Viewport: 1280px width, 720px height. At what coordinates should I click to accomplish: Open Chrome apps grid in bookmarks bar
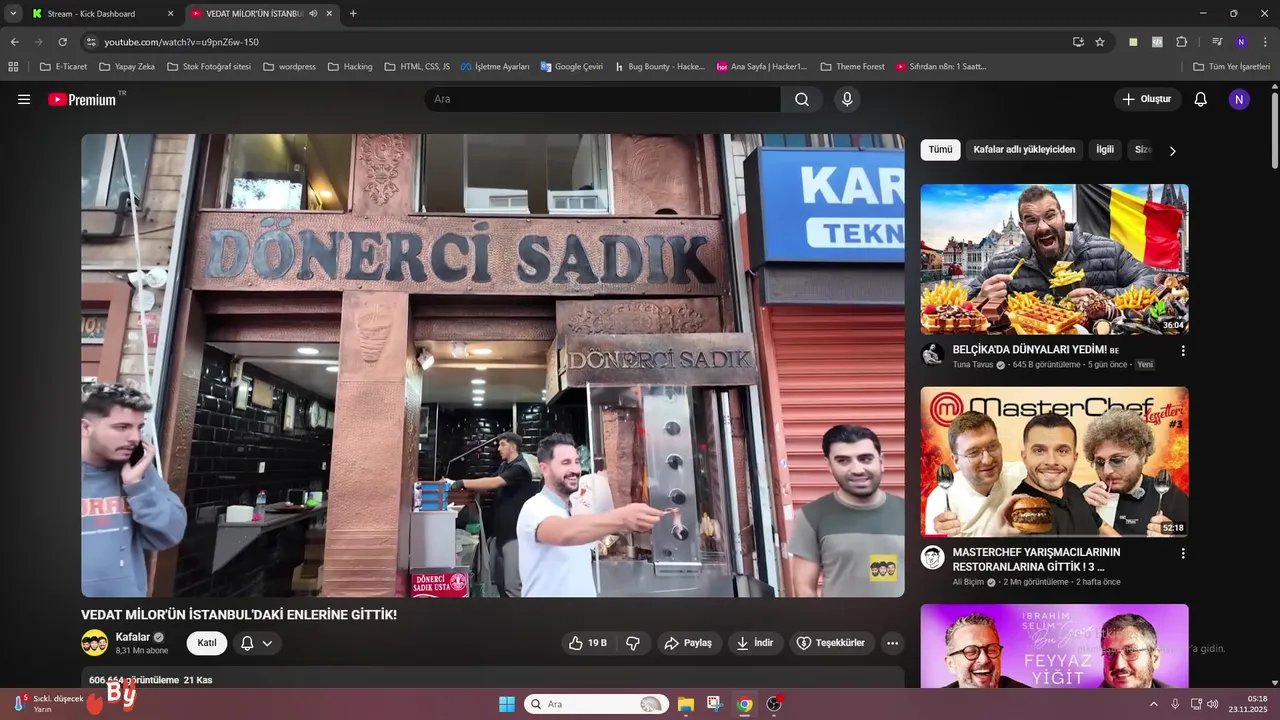pyautogui.click(x=13, y=67)
